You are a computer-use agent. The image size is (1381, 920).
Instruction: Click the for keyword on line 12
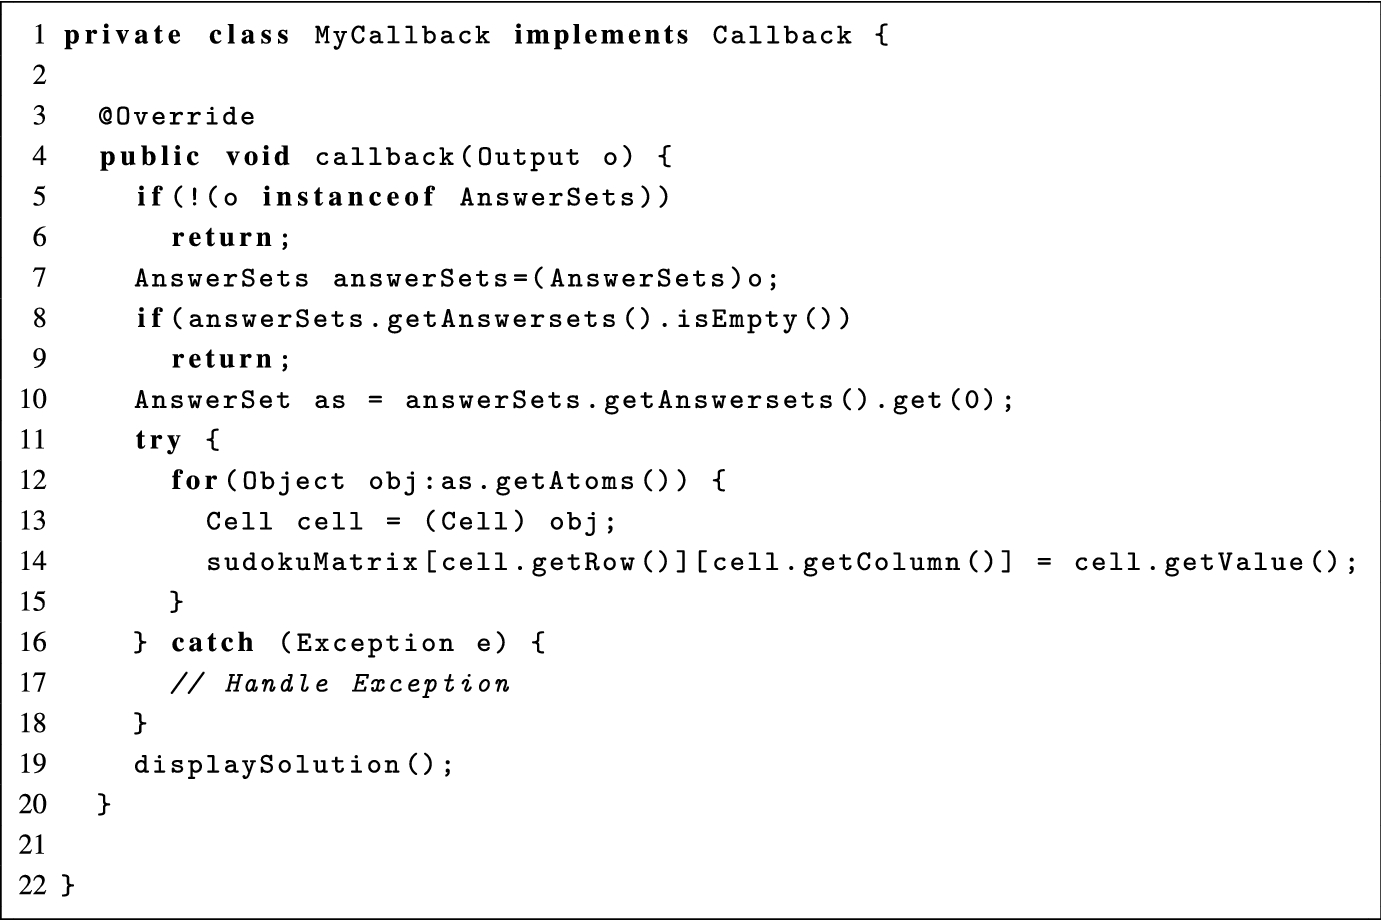click(193, 481)
